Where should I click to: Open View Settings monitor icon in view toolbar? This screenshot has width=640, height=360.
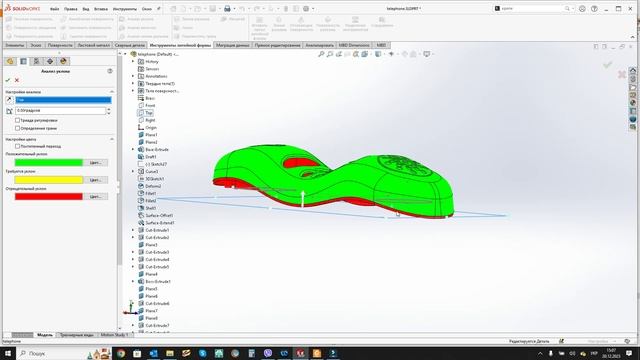[427, 54]
